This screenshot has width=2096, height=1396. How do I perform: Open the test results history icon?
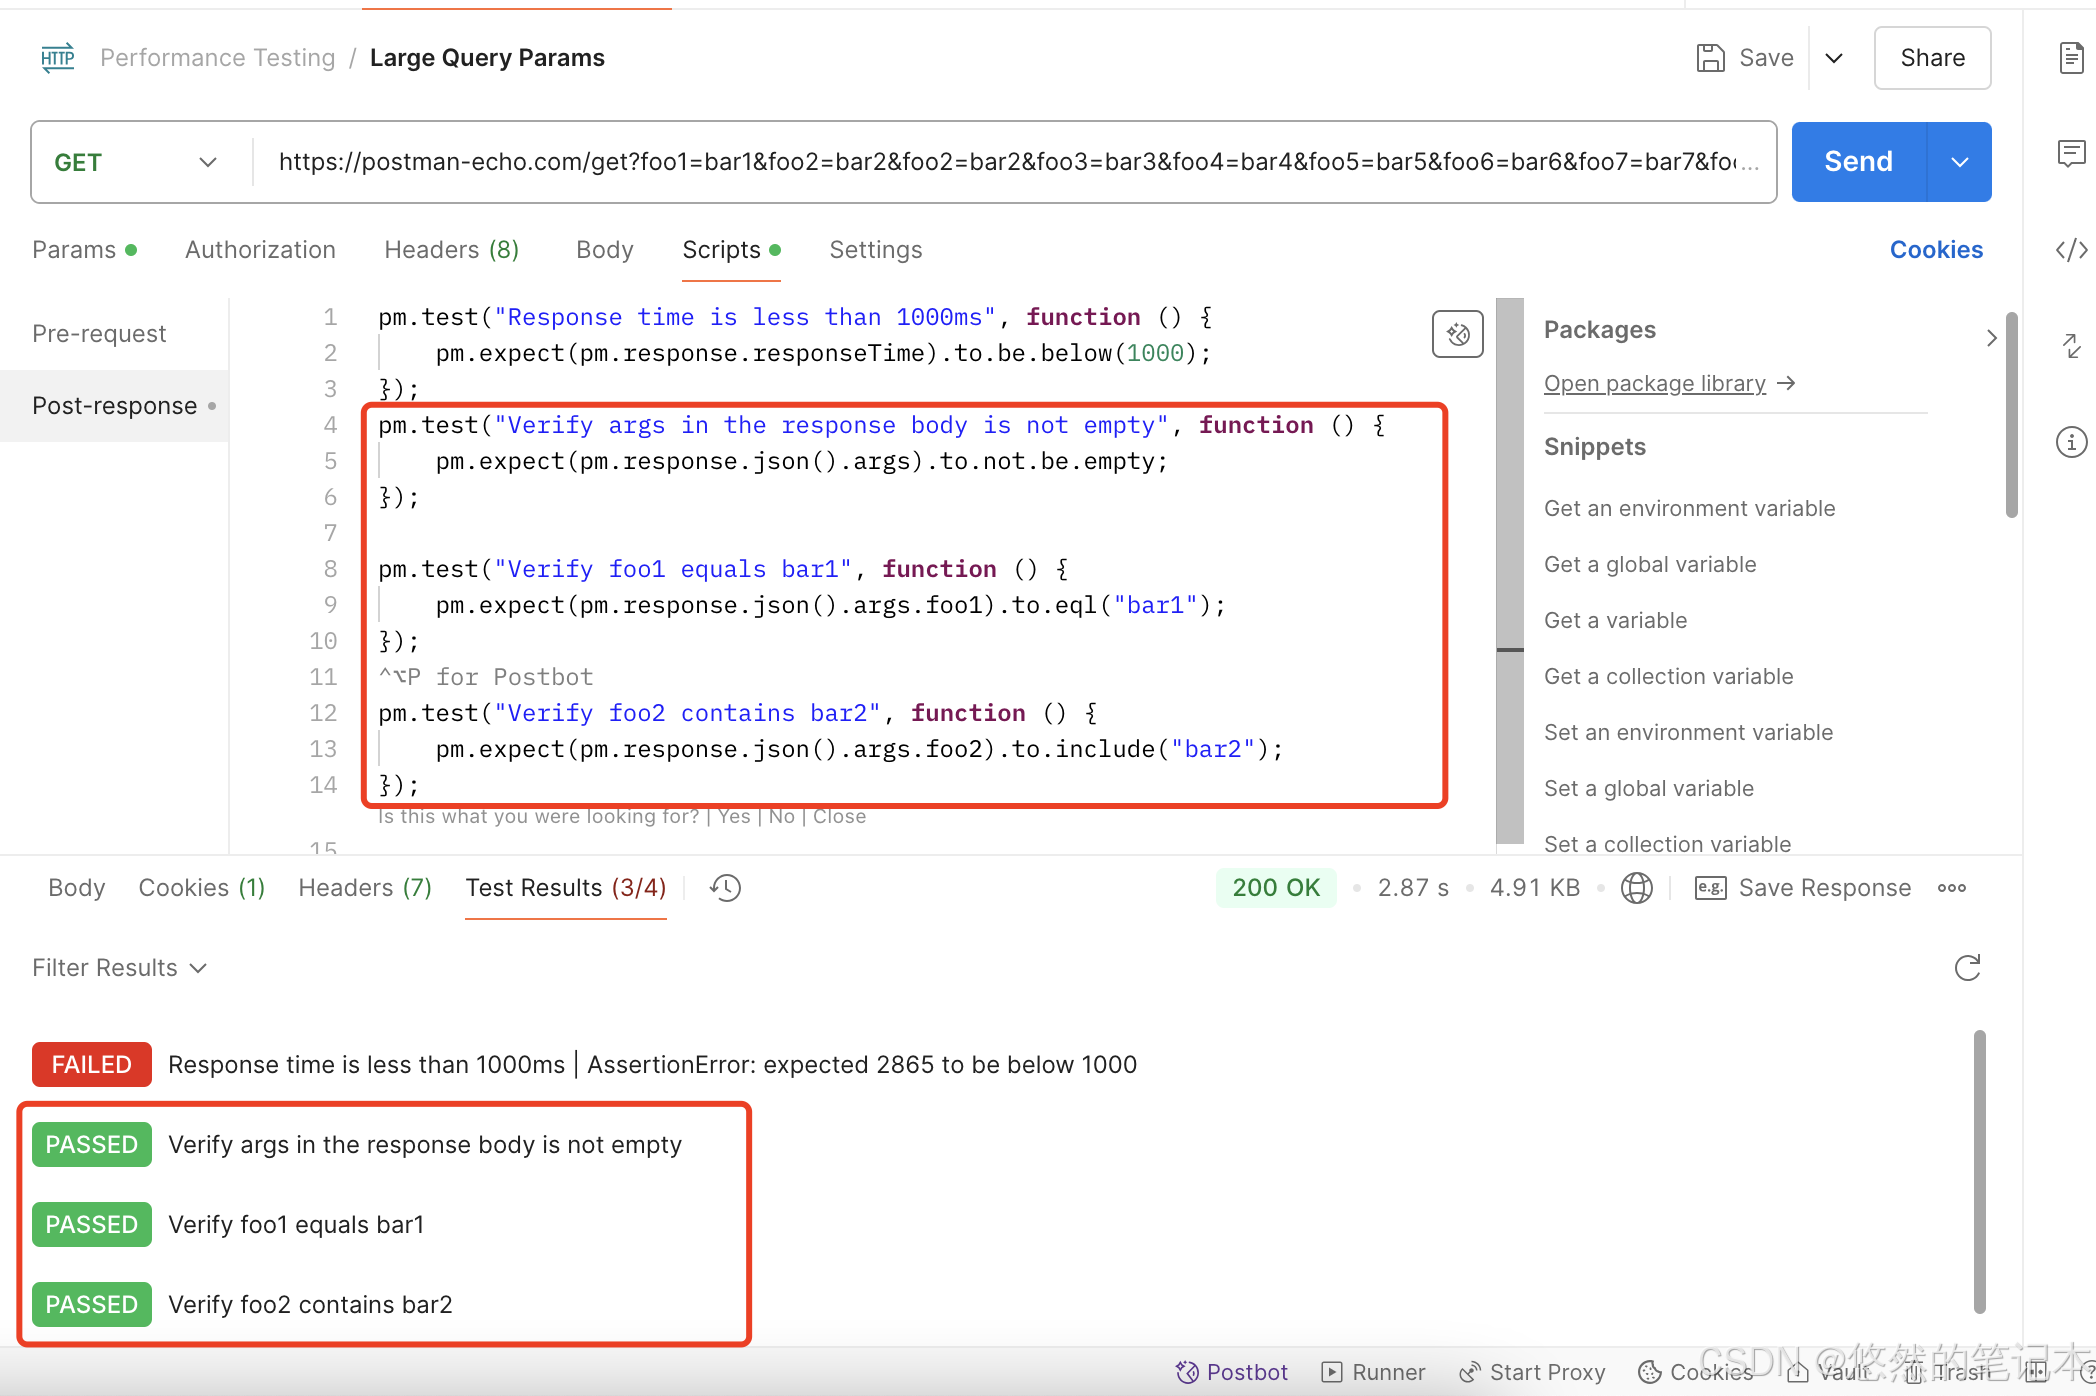click(725, 888)
